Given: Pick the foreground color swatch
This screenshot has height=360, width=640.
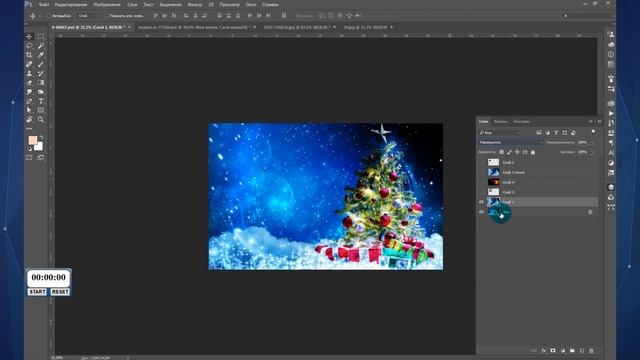Looking at the screenshot, I should point(33,140).
